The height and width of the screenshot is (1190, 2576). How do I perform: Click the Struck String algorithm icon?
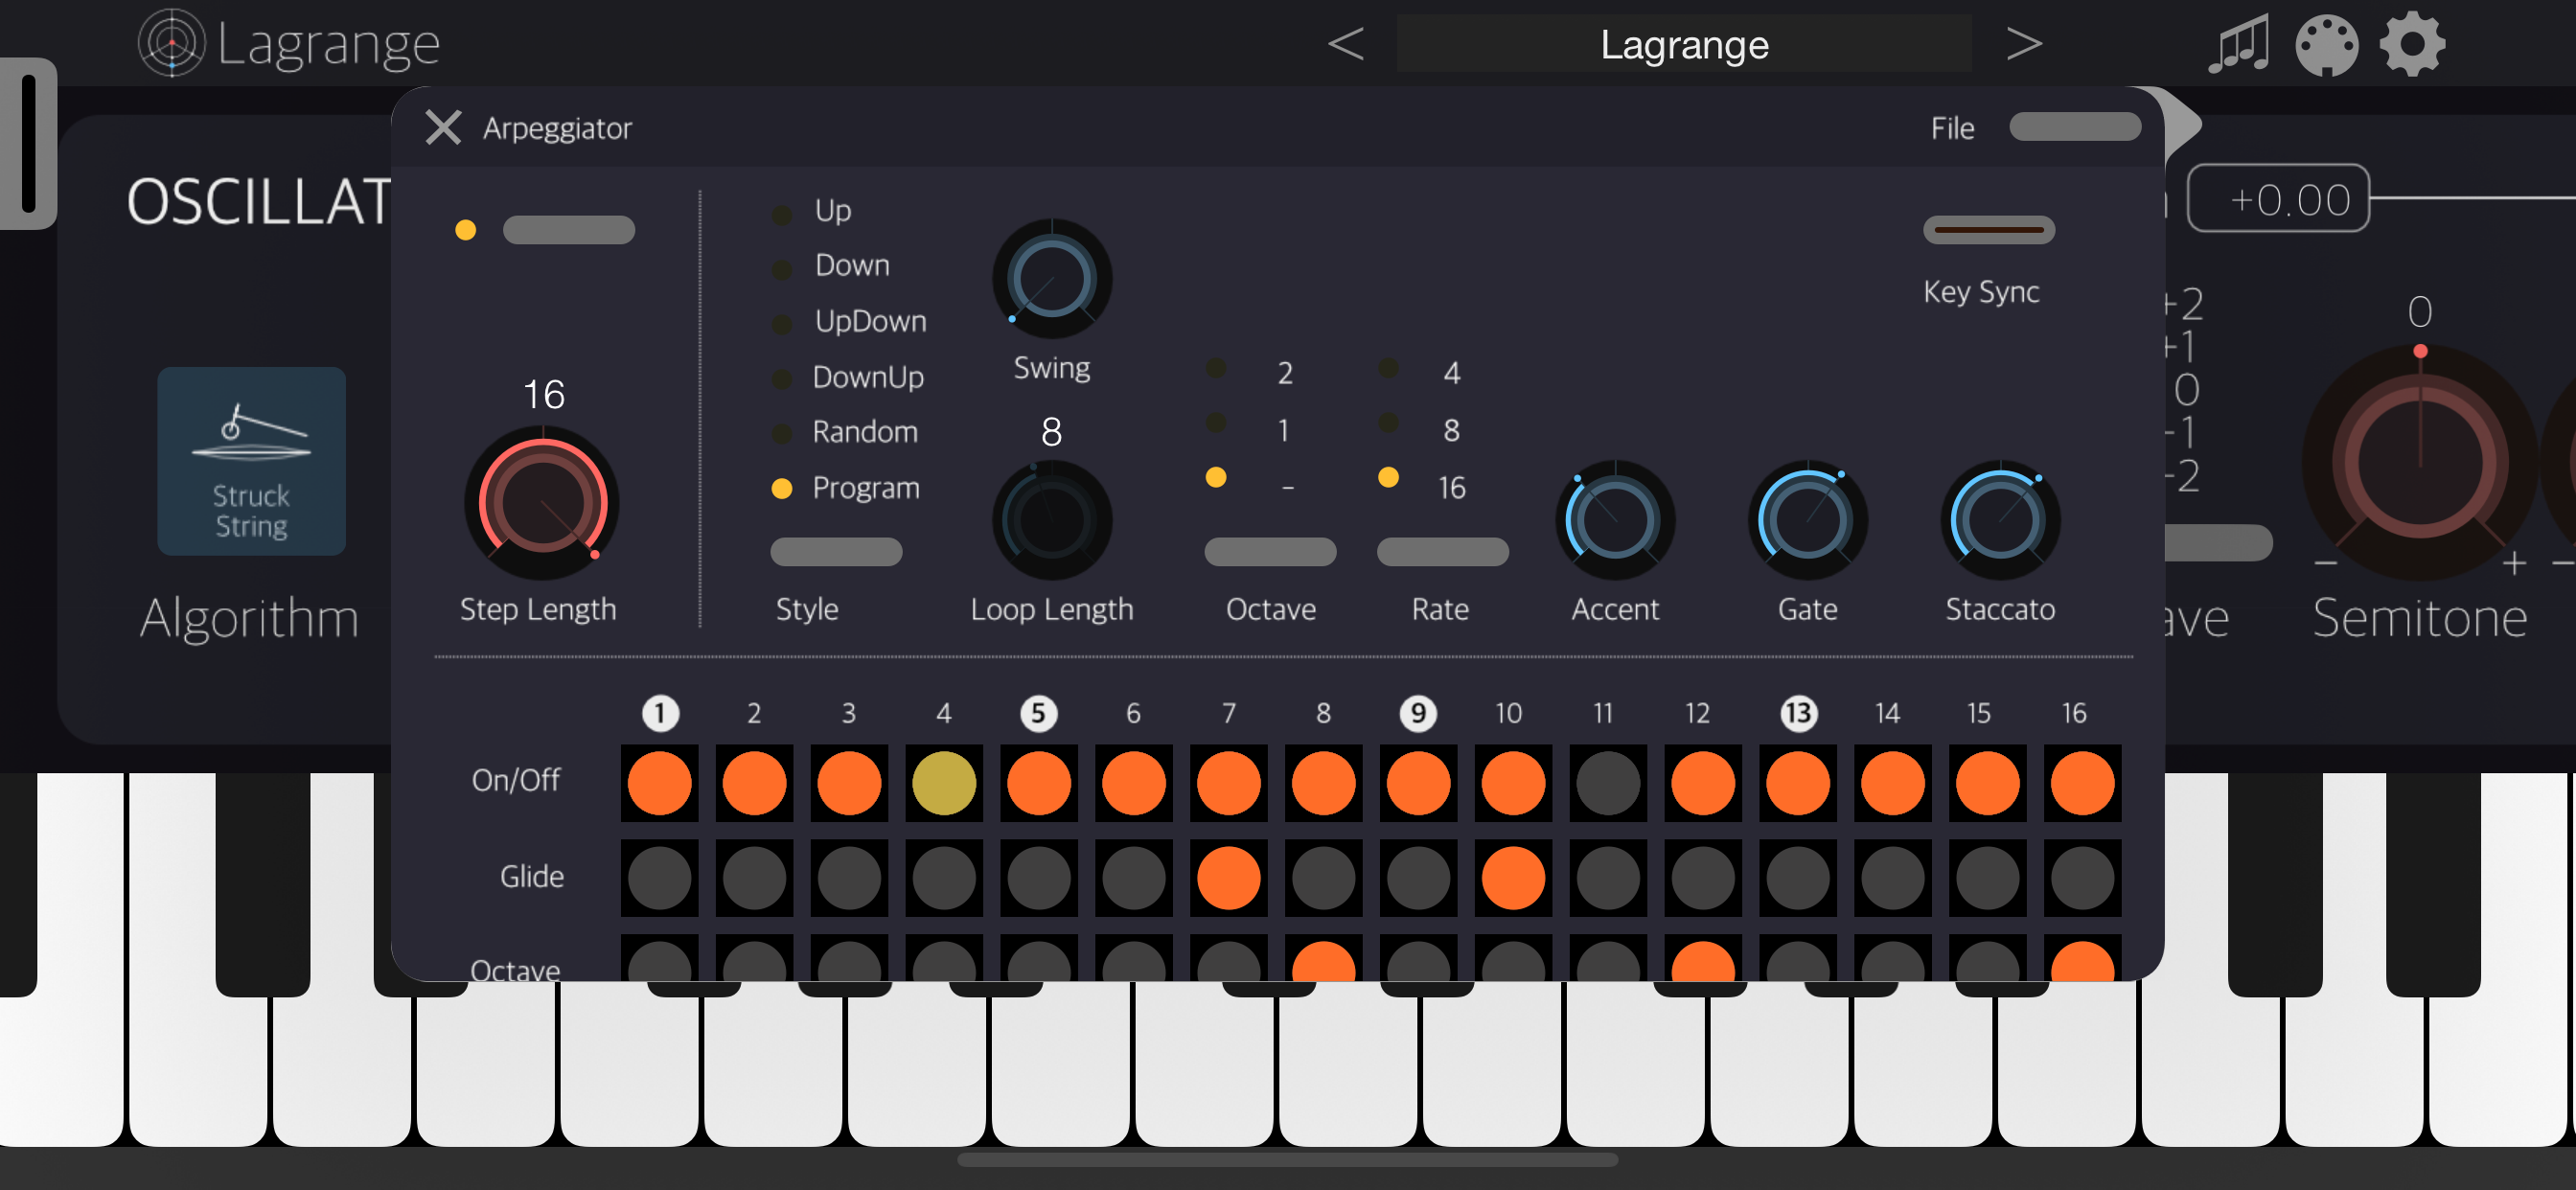[251, 461]
